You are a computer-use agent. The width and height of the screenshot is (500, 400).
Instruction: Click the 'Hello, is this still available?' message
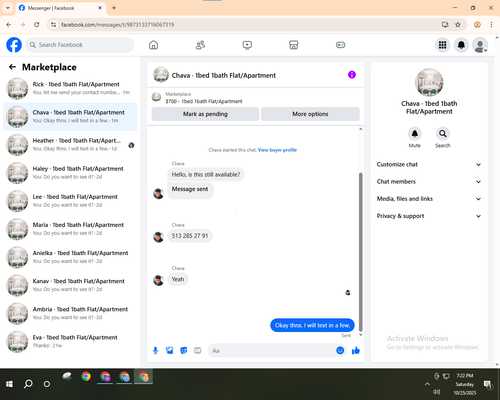click(206, 174)
